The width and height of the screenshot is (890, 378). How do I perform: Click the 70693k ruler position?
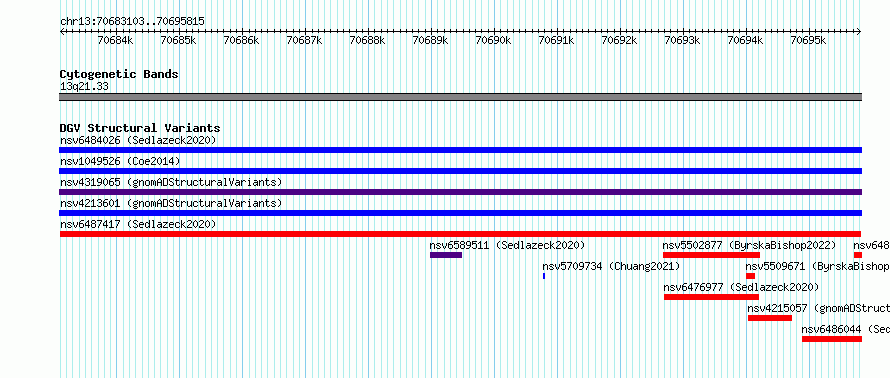683,40
